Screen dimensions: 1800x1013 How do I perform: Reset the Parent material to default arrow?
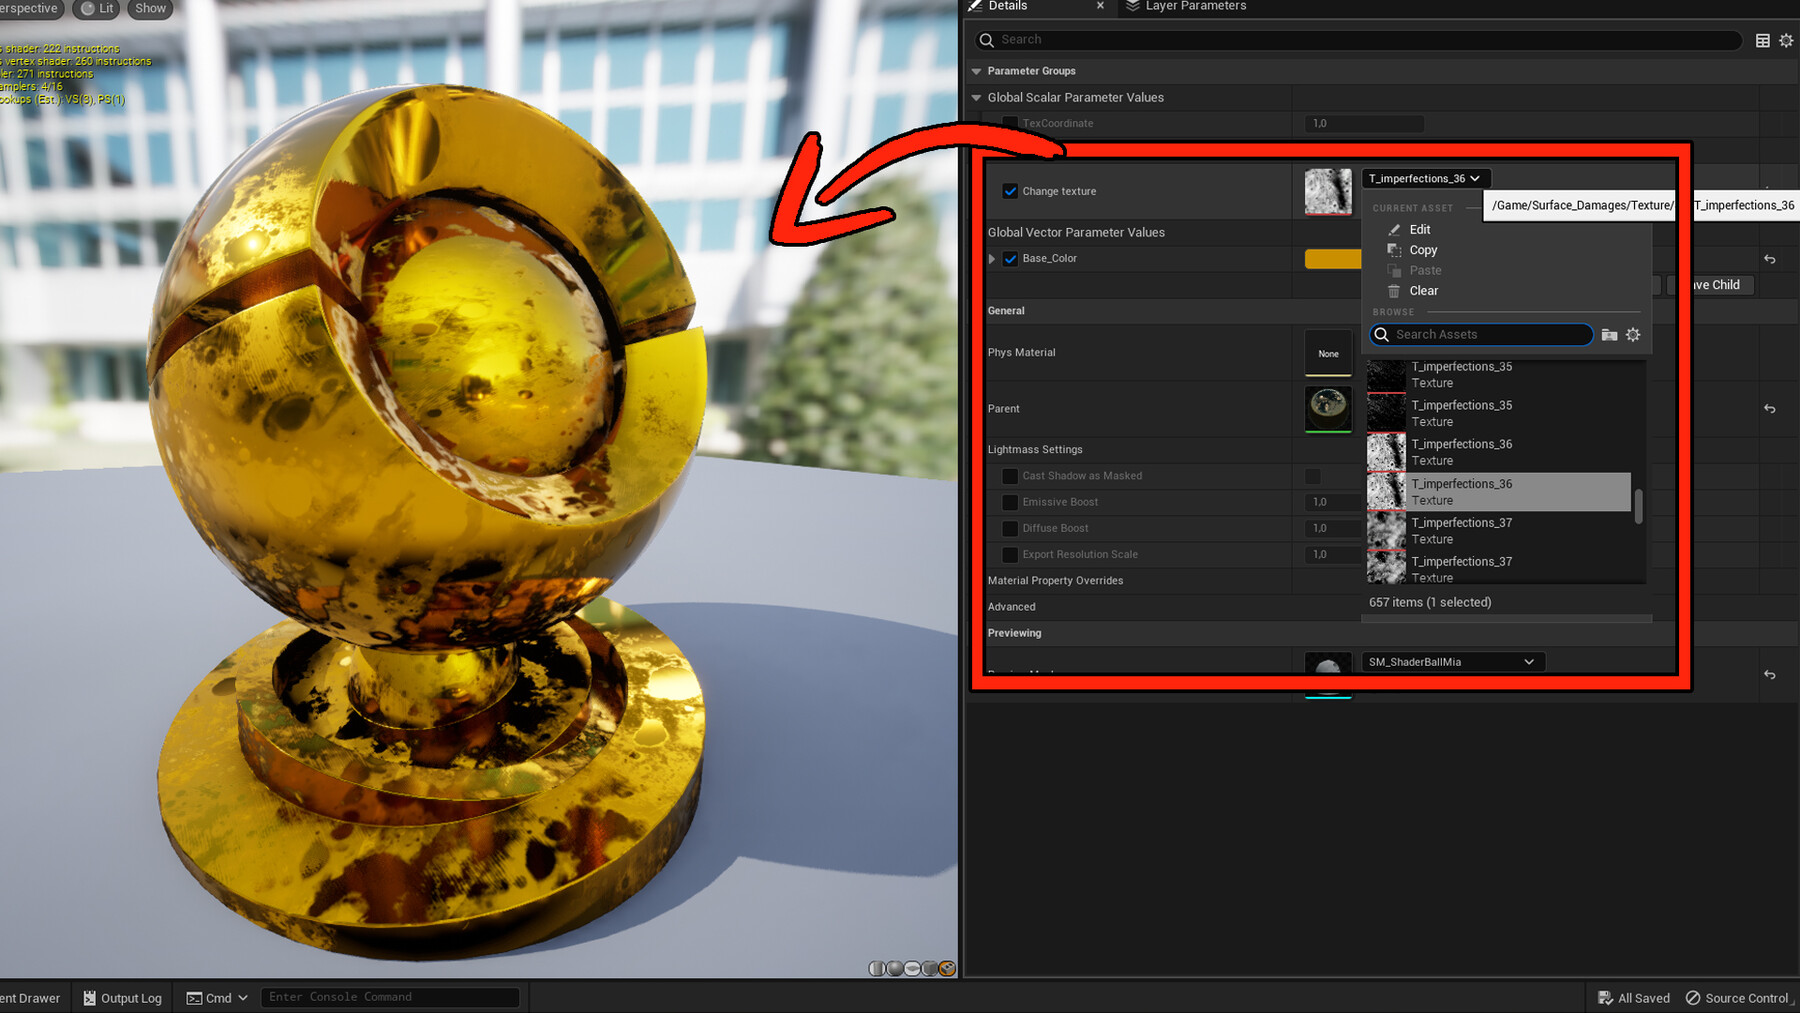click(x=1769, y=408)
